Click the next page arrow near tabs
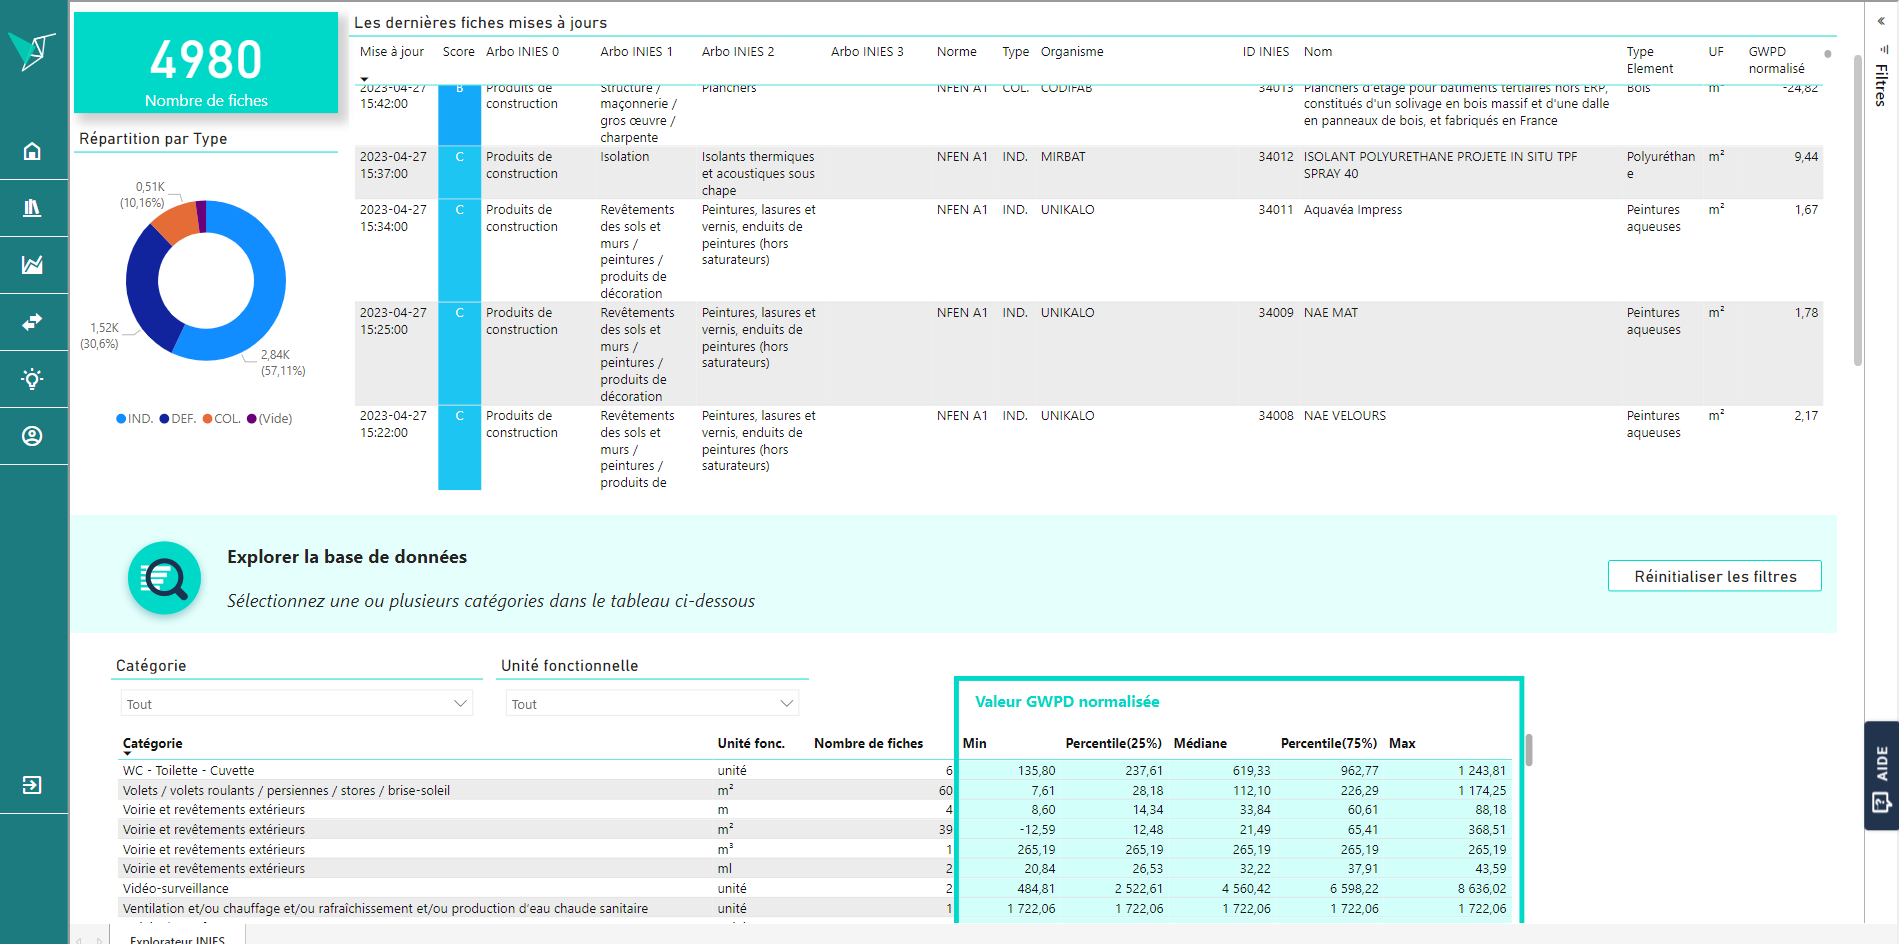This screenshot has width=1899, height=944. click(99, 939)
